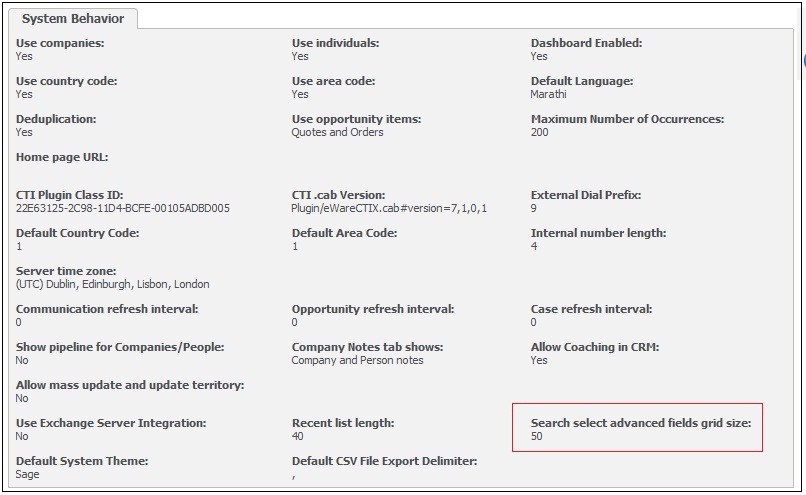Select the CTI .cab Version value text
The height and width of the screenshot is (495, 806).
coord(389,208)
